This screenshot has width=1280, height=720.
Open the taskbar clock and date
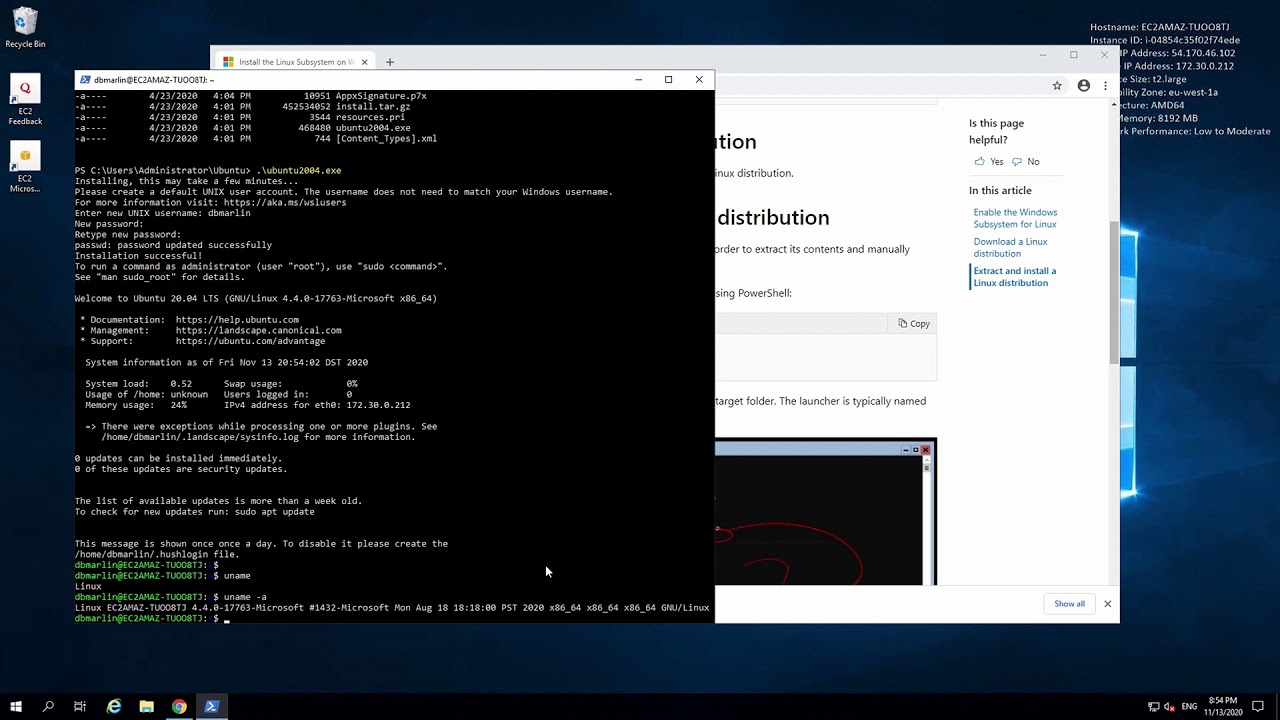(1222, 707)
